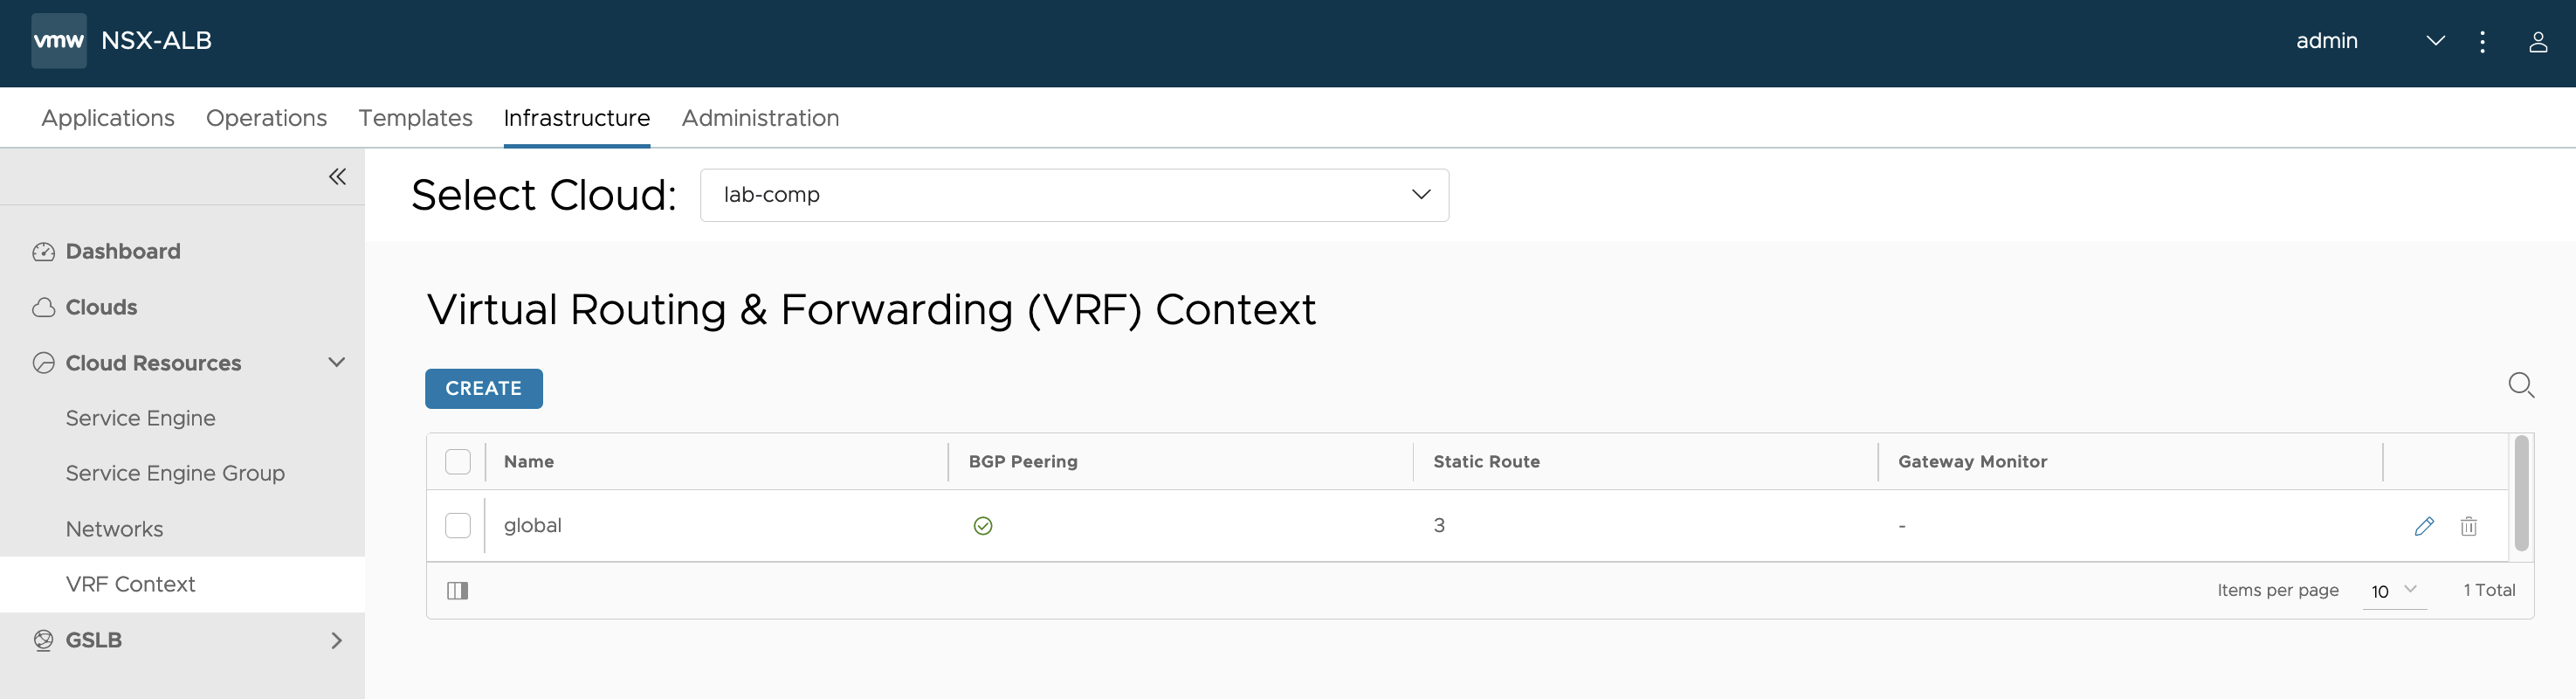
Task: Click BGP Peering column header
Action: click(x=1022, y=462)
